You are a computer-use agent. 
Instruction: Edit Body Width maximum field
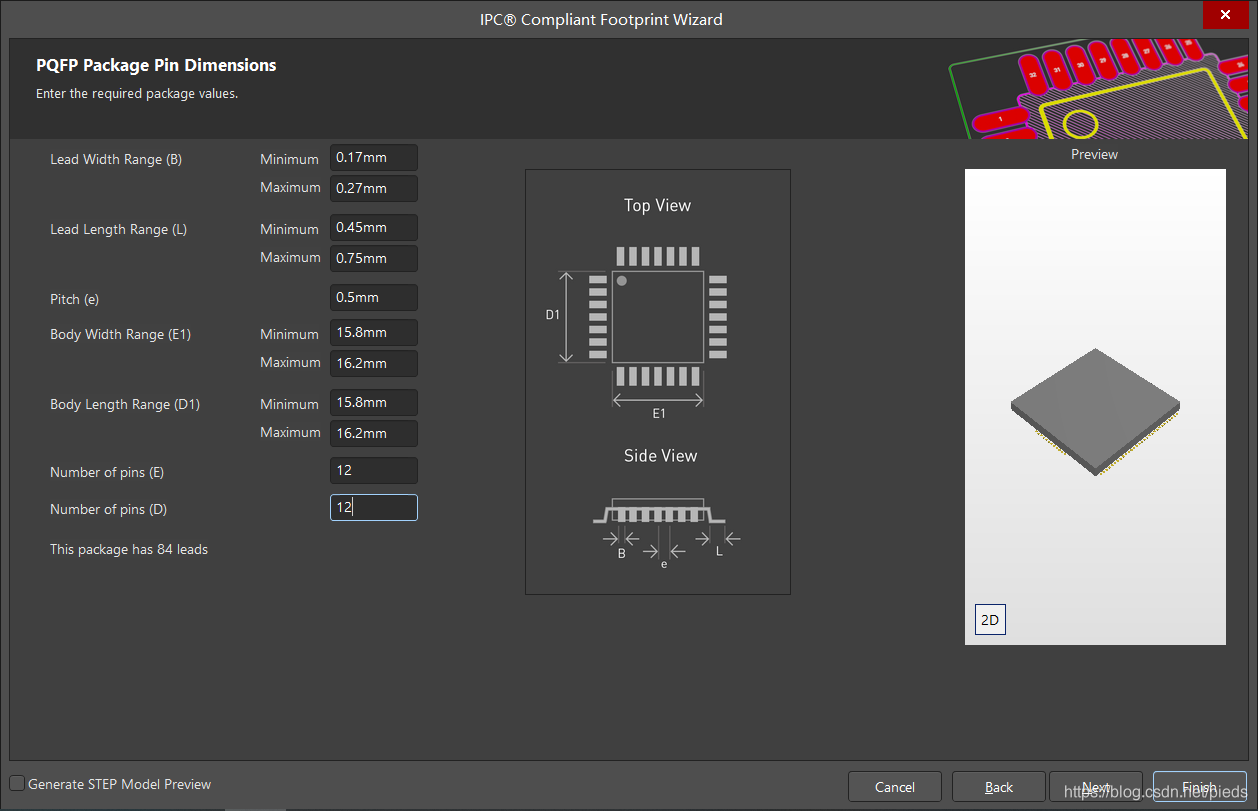pyautogui.click(x=373, y=363)
